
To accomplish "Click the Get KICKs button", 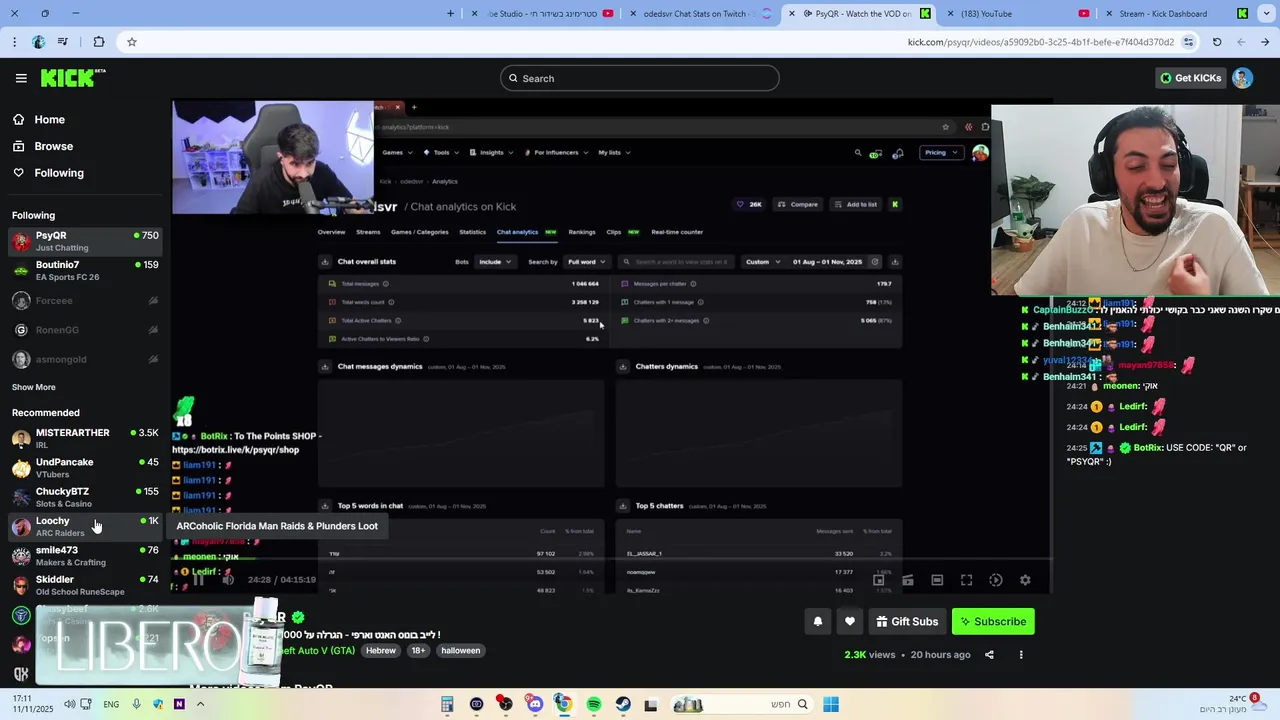I will tap(1190, 78).
